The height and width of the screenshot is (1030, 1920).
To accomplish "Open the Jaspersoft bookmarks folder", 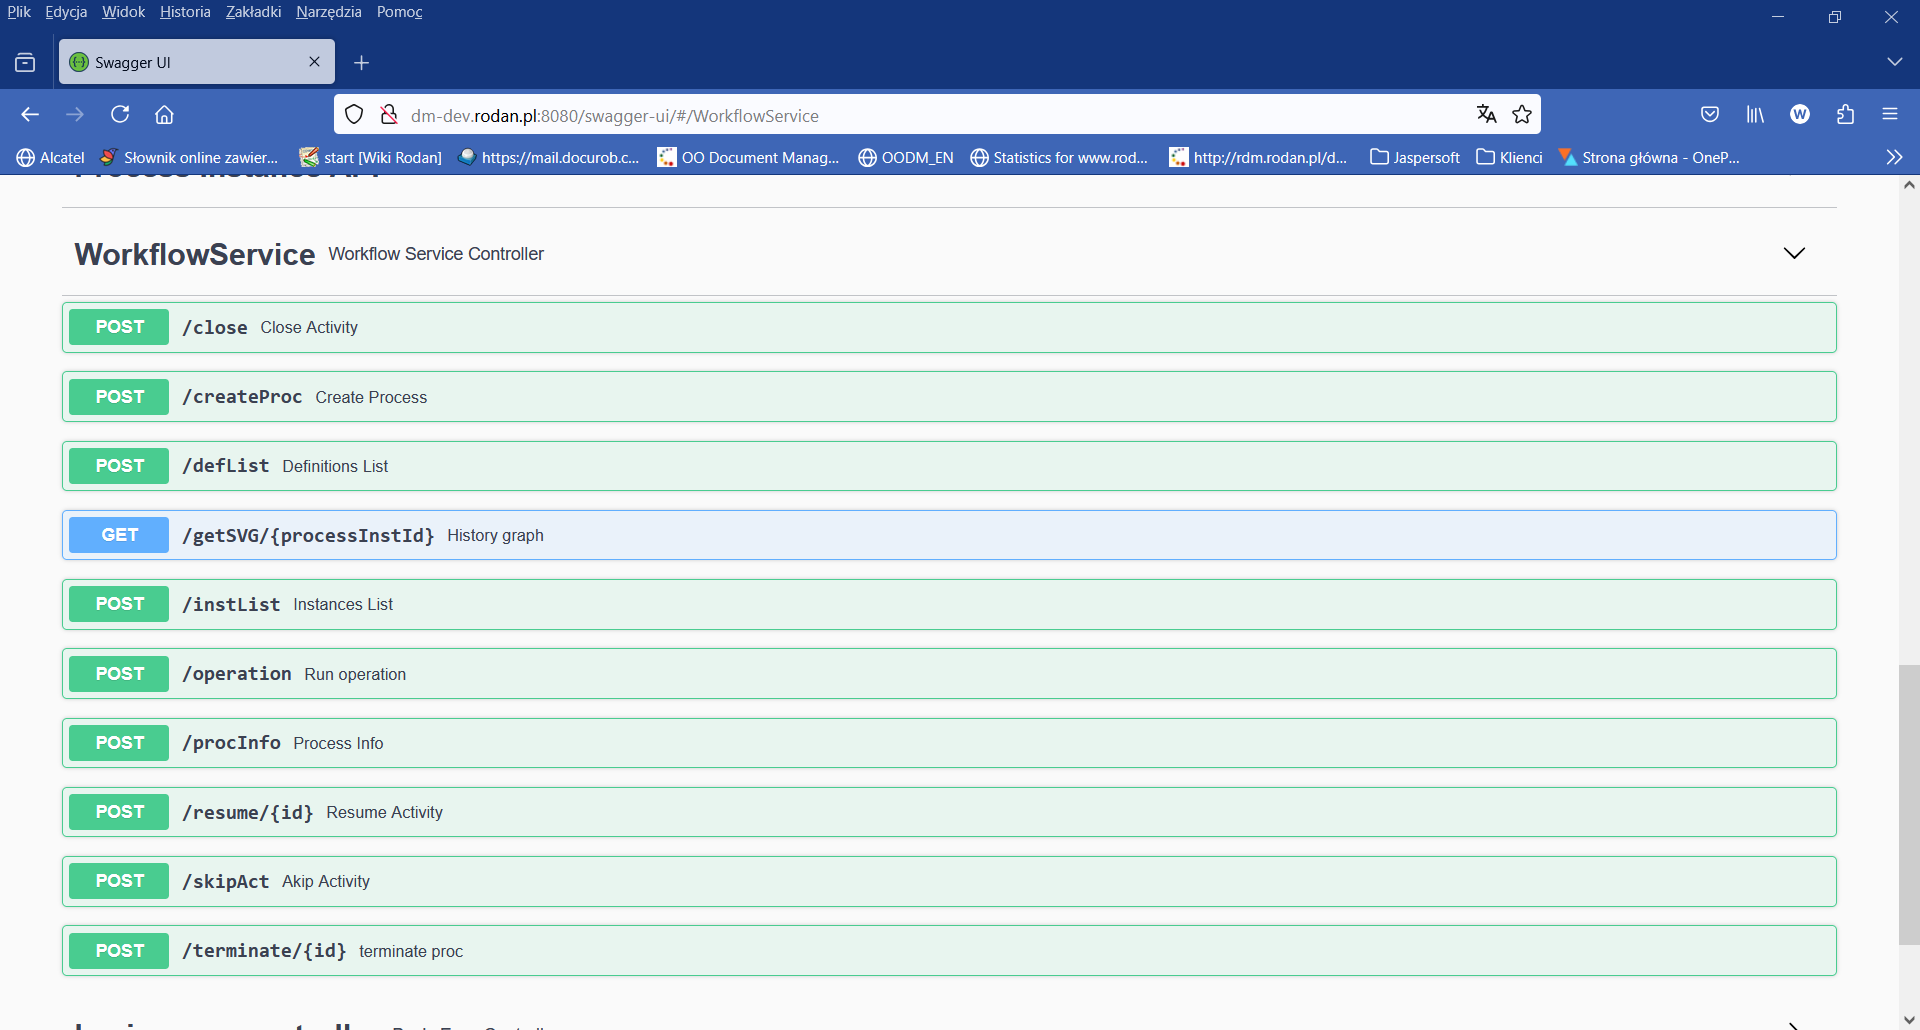I will click(x=1414, y=157).
